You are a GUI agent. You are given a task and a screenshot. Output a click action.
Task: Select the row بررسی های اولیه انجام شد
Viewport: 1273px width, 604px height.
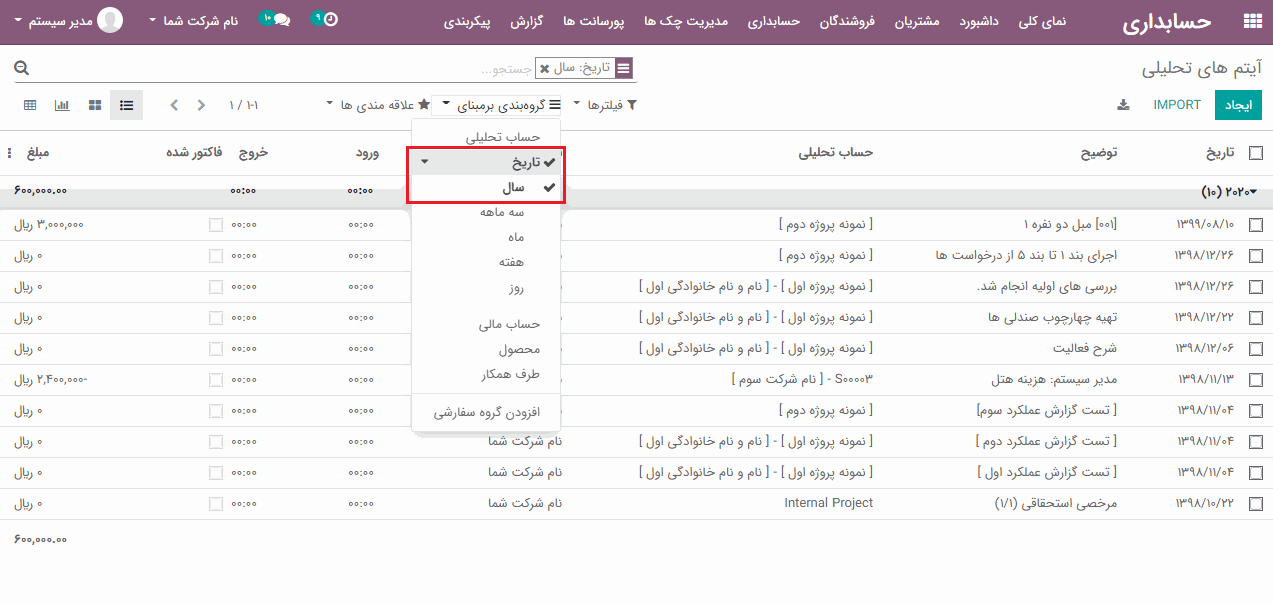pos(1256,287)
